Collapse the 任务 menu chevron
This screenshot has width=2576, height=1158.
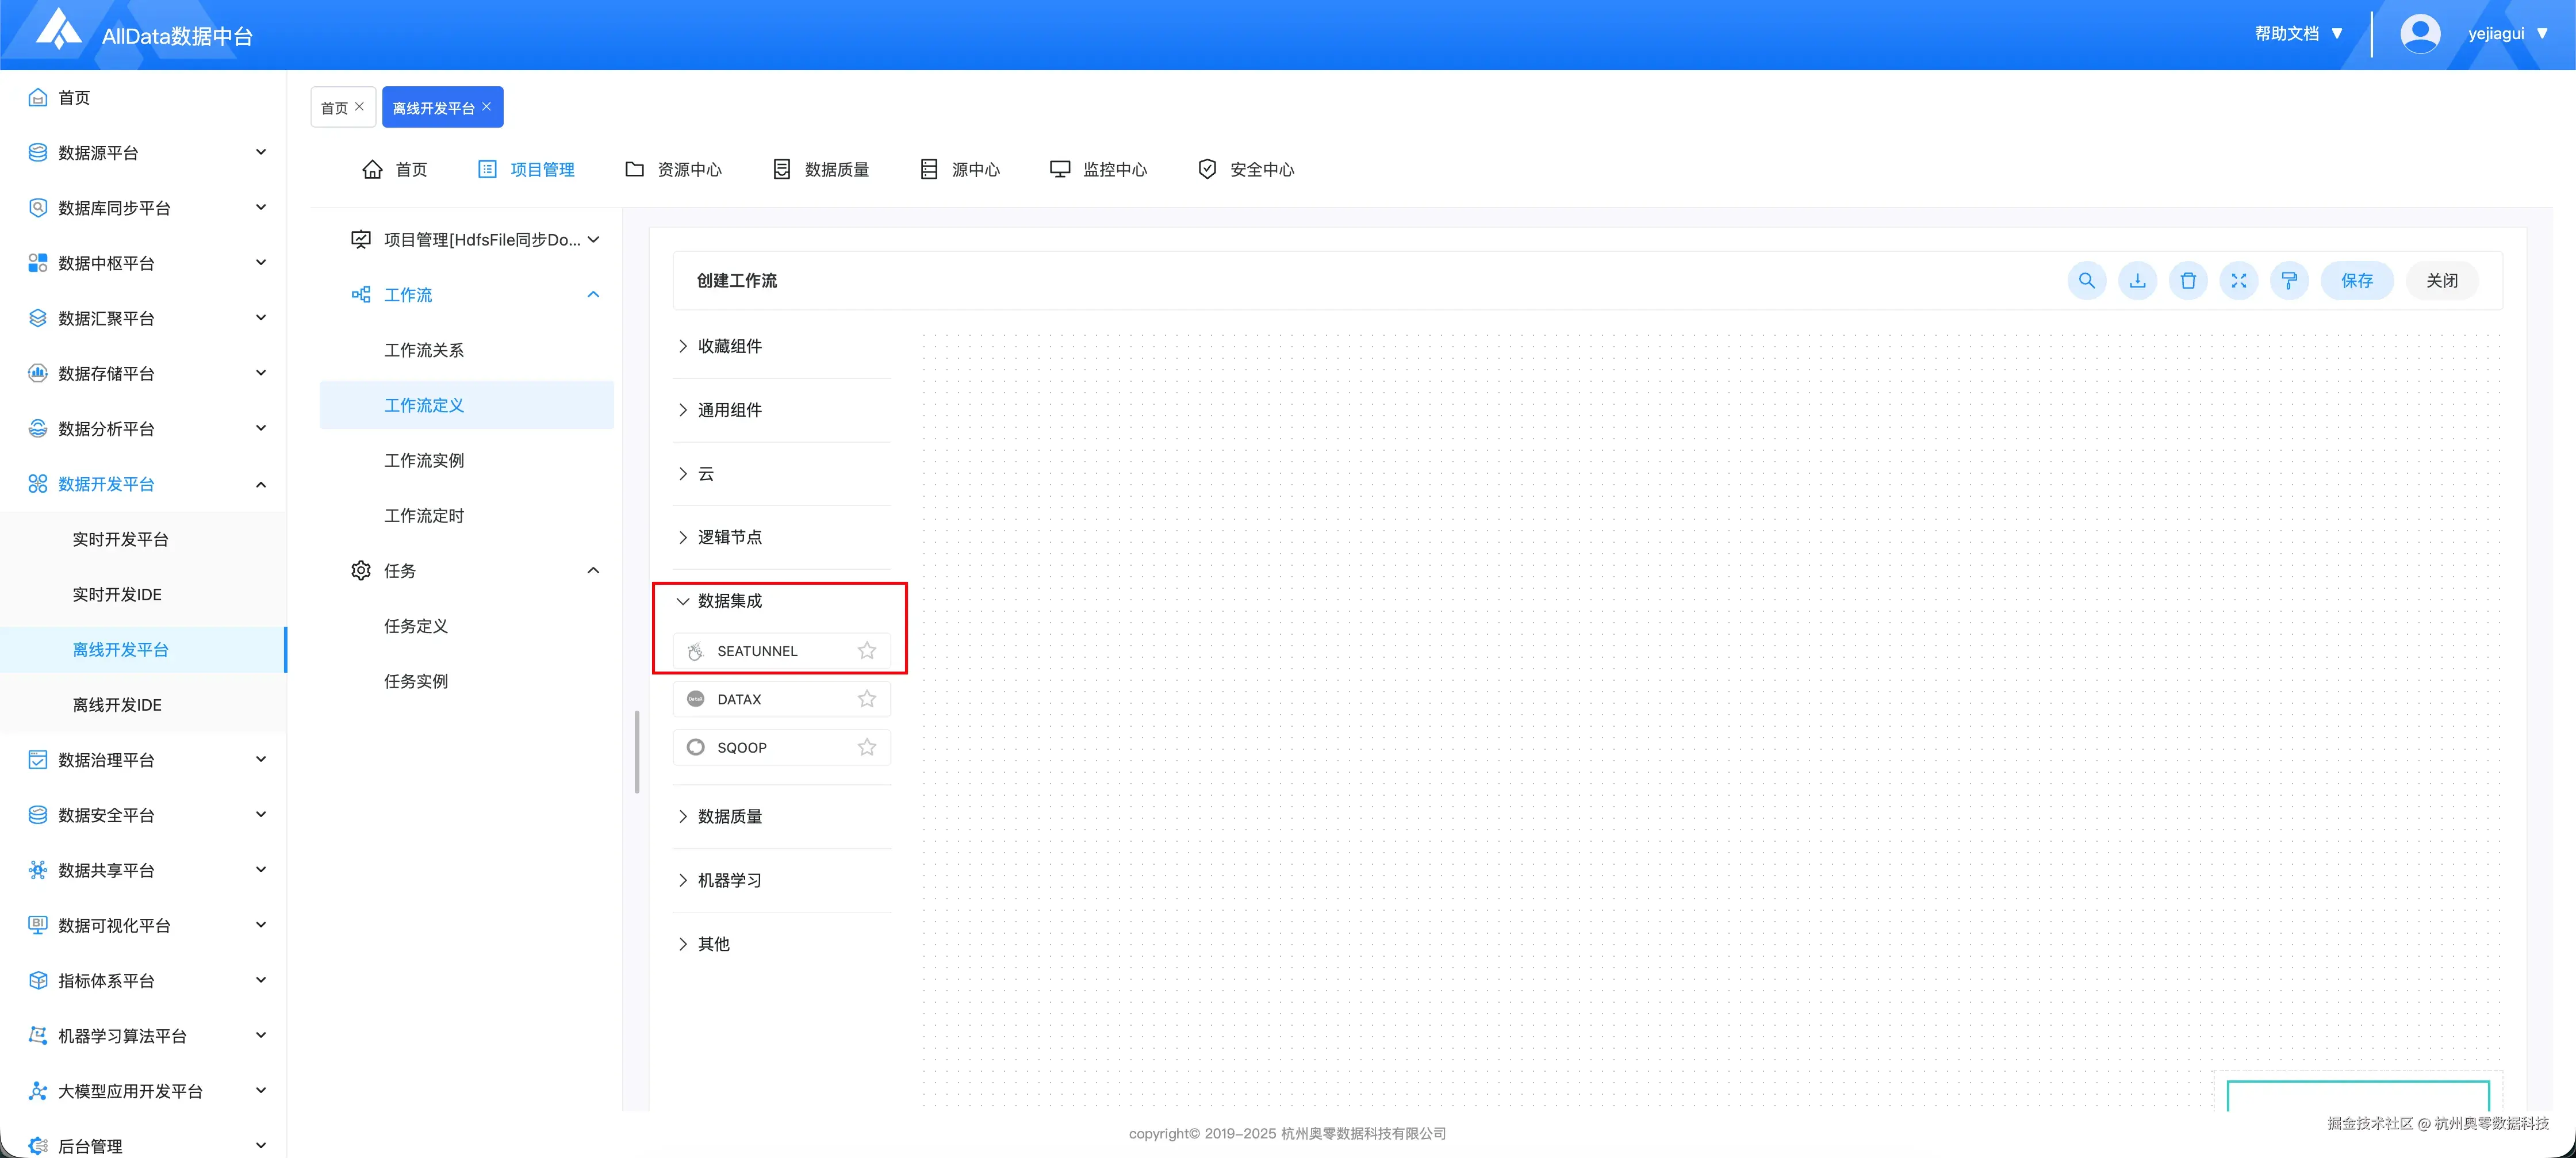pos(593,571)
